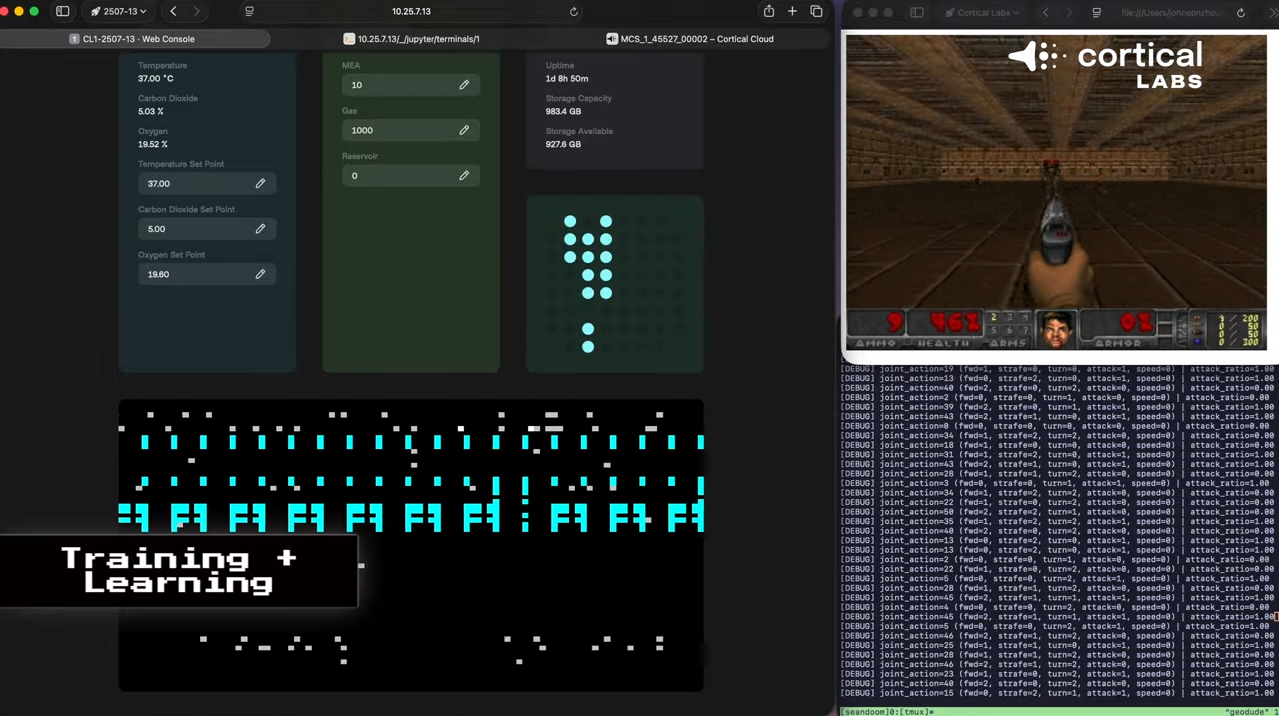Click the Gas field edit pencil
The height and width of the screenshot is (718, 1279).
(464, 130)
